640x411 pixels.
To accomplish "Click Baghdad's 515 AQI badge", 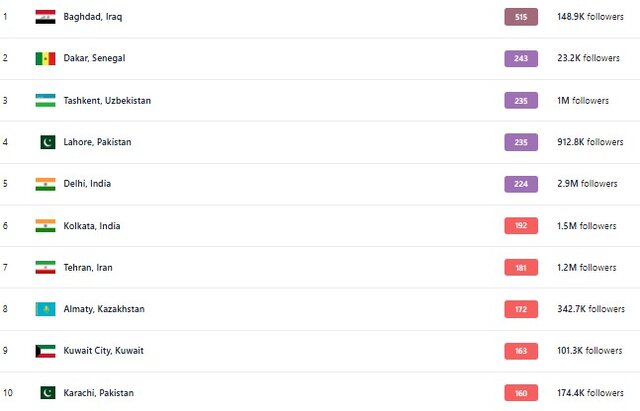I will coord(521,17).
